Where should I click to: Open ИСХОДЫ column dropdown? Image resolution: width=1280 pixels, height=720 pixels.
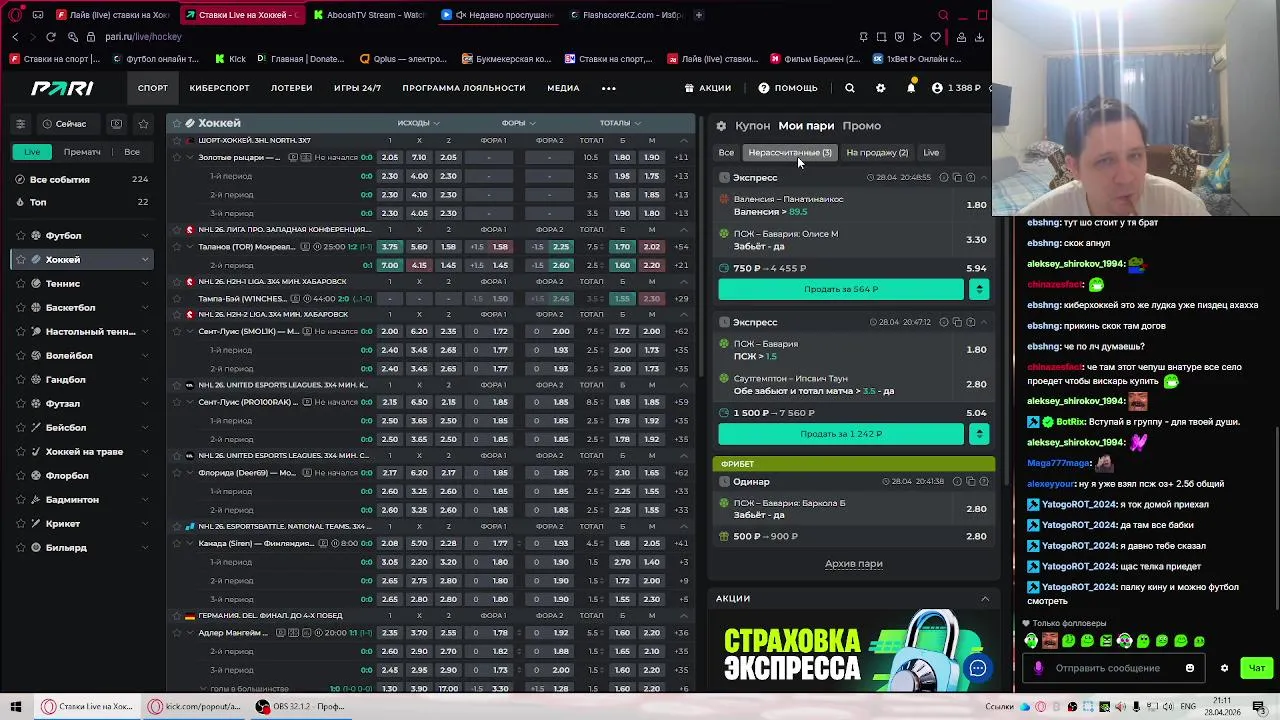(419, 123)
